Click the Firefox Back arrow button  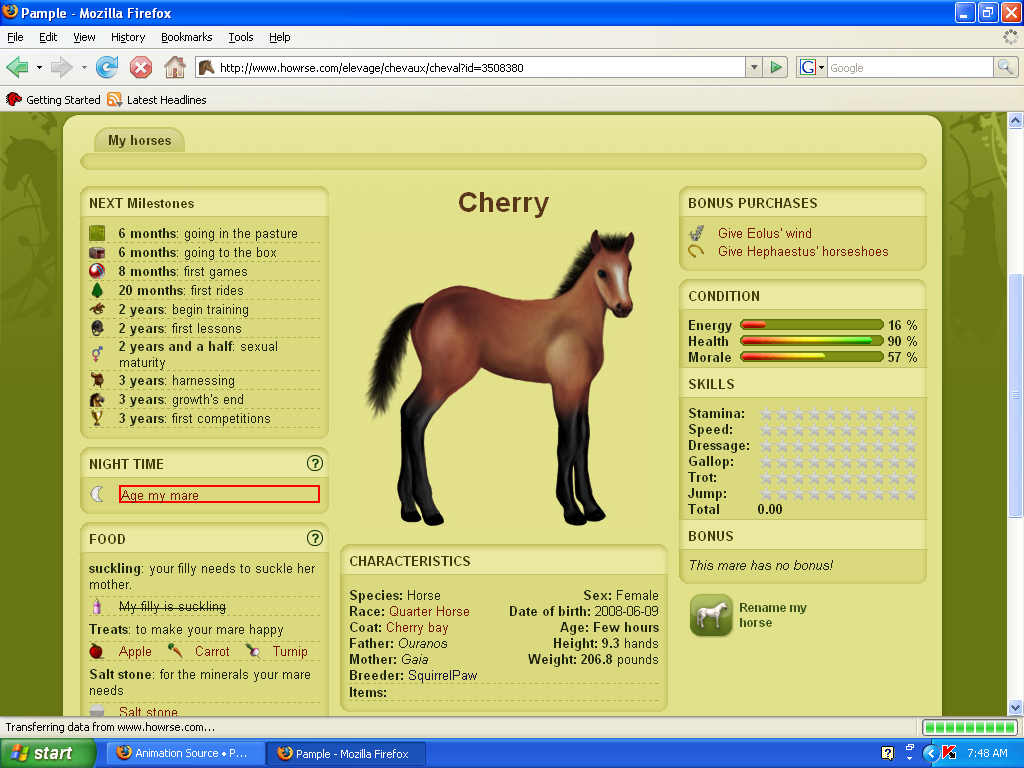17,67
